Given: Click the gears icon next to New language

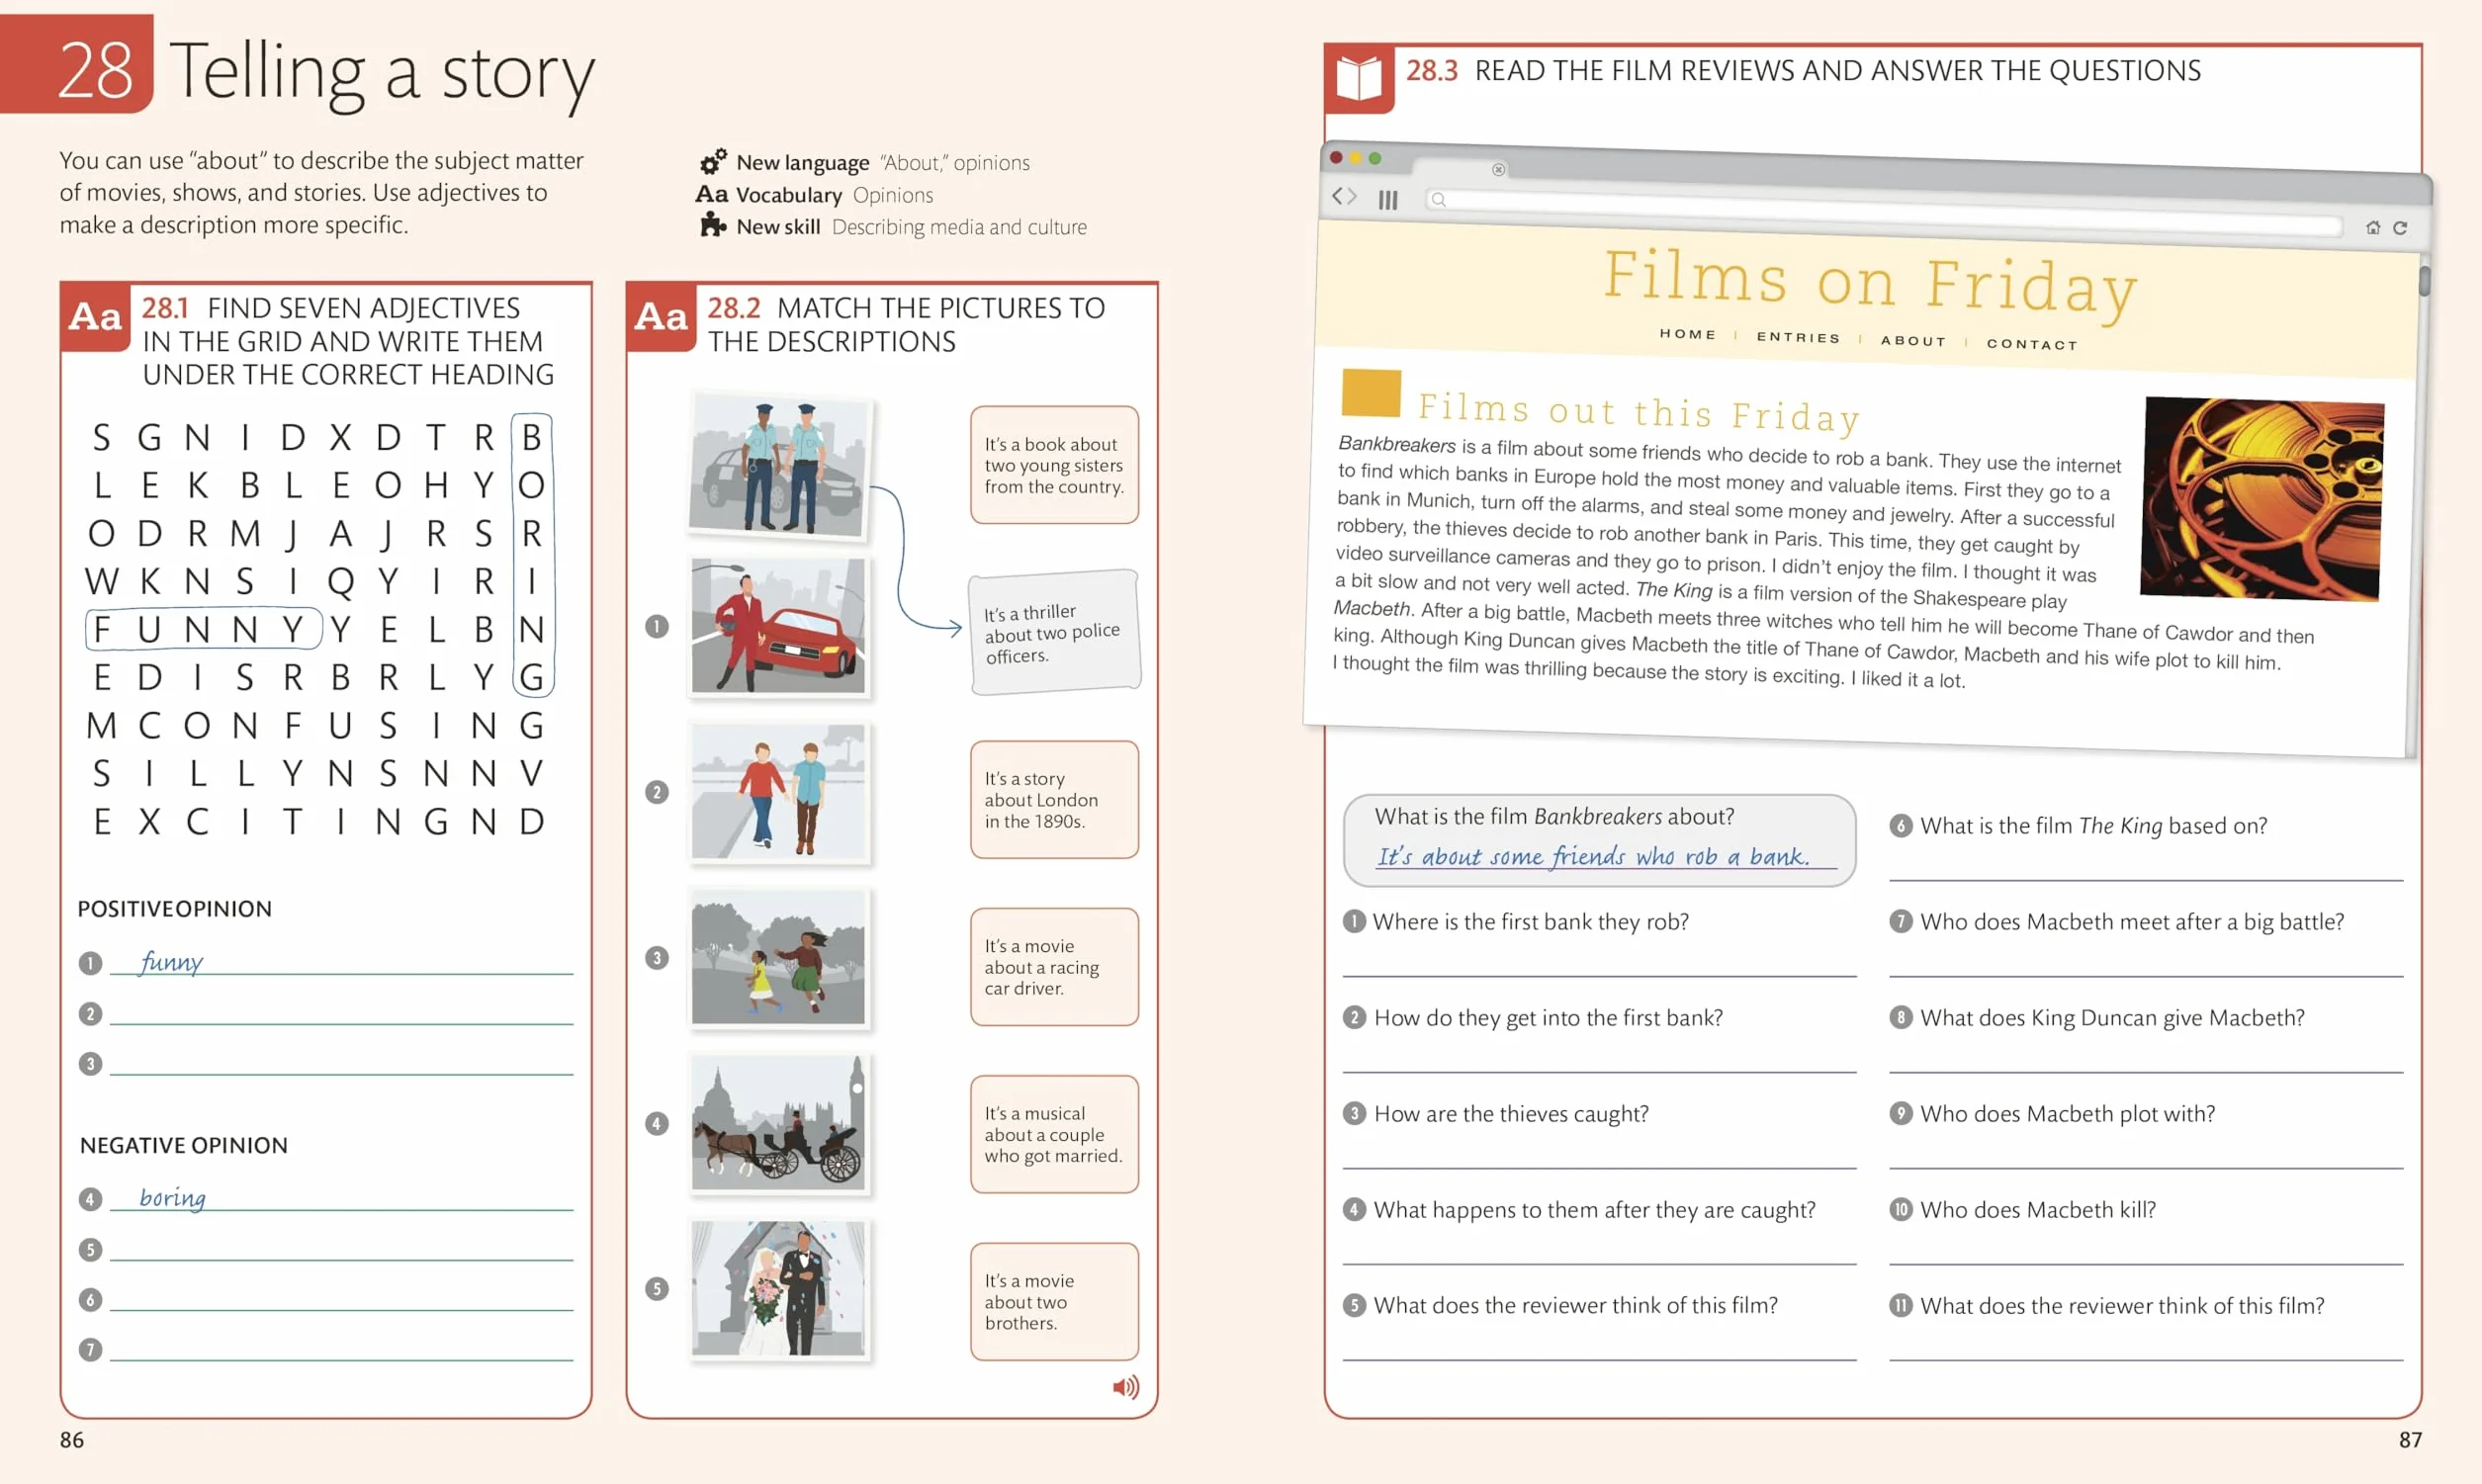Looking at the screenshot, I should (713, 161).
